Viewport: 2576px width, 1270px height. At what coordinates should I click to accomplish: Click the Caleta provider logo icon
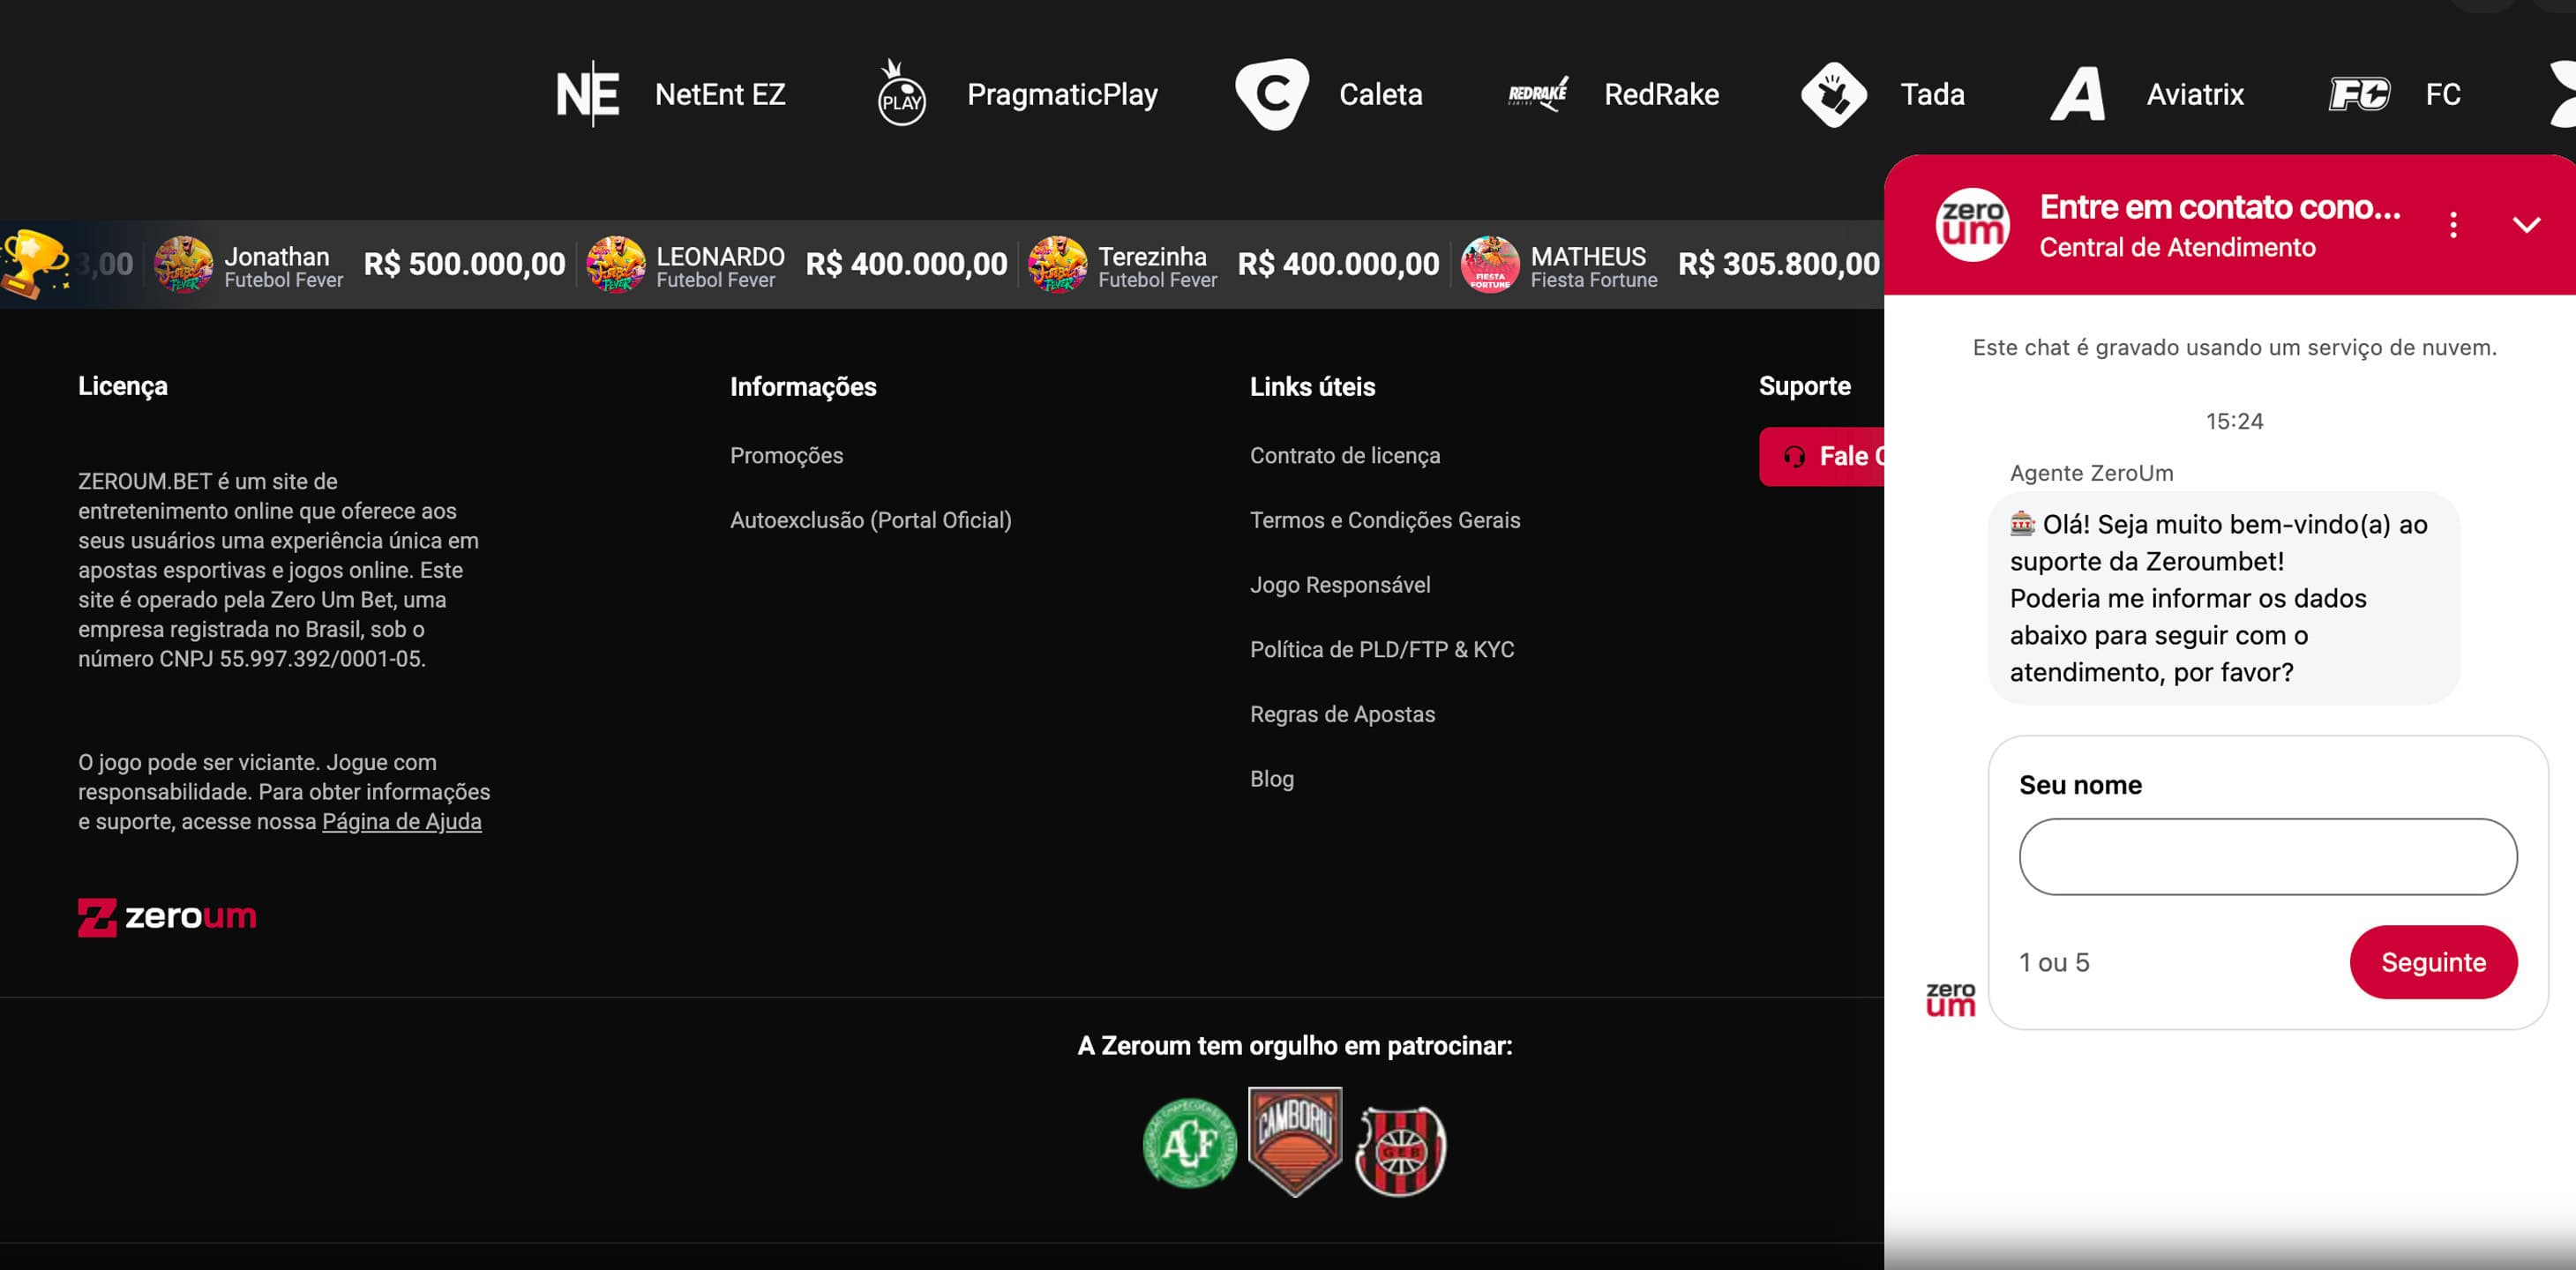tap(1272, 94)
